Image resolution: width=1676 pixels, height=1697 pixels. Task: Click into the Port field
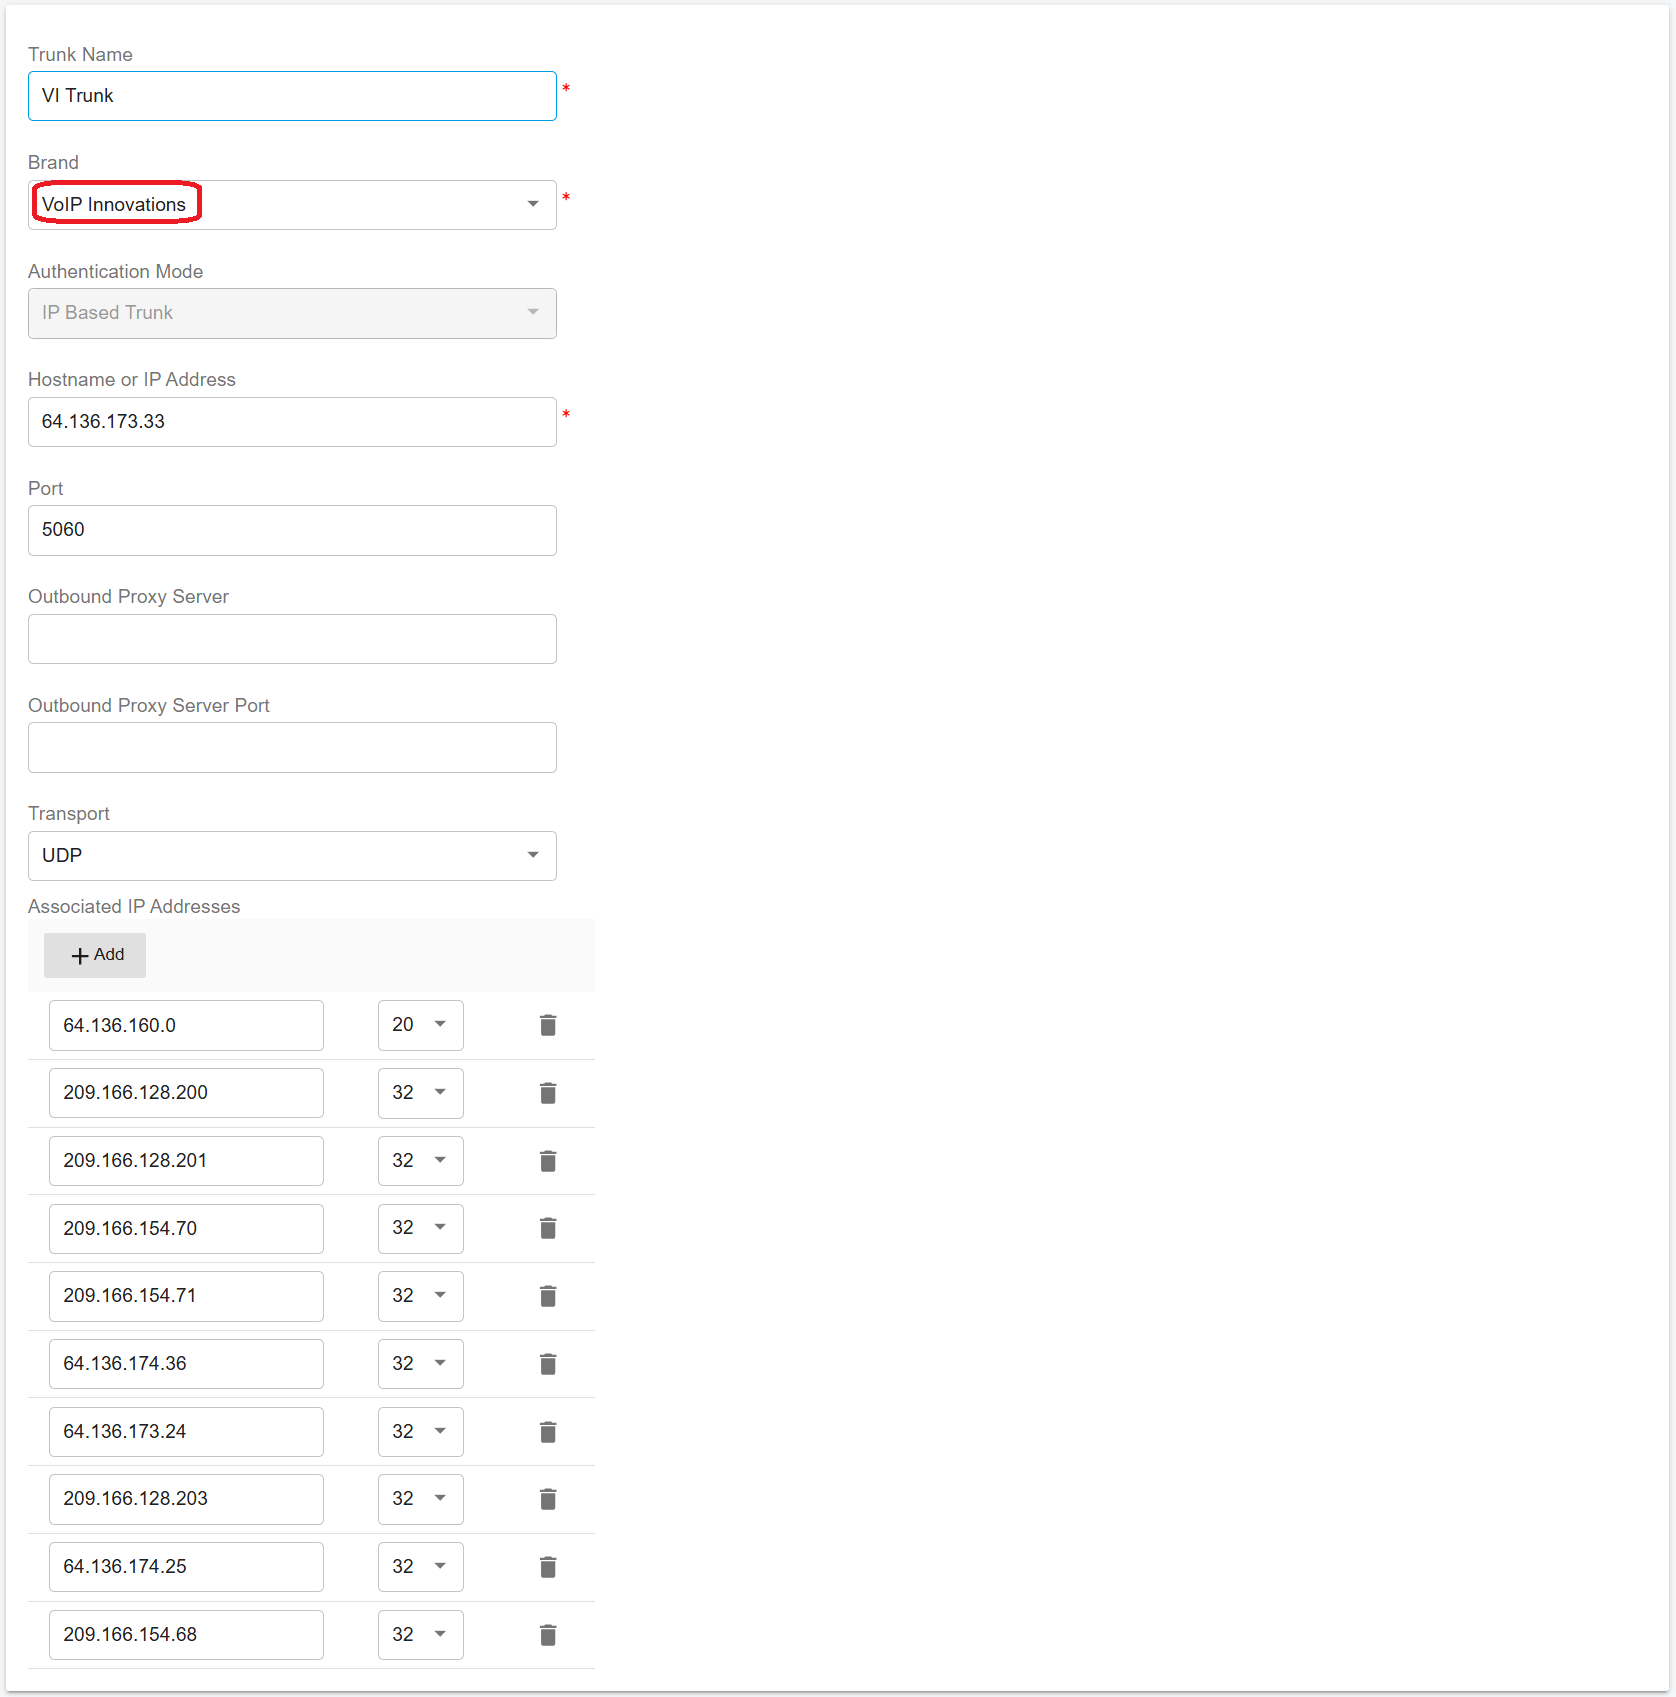(x=292, y=530)
